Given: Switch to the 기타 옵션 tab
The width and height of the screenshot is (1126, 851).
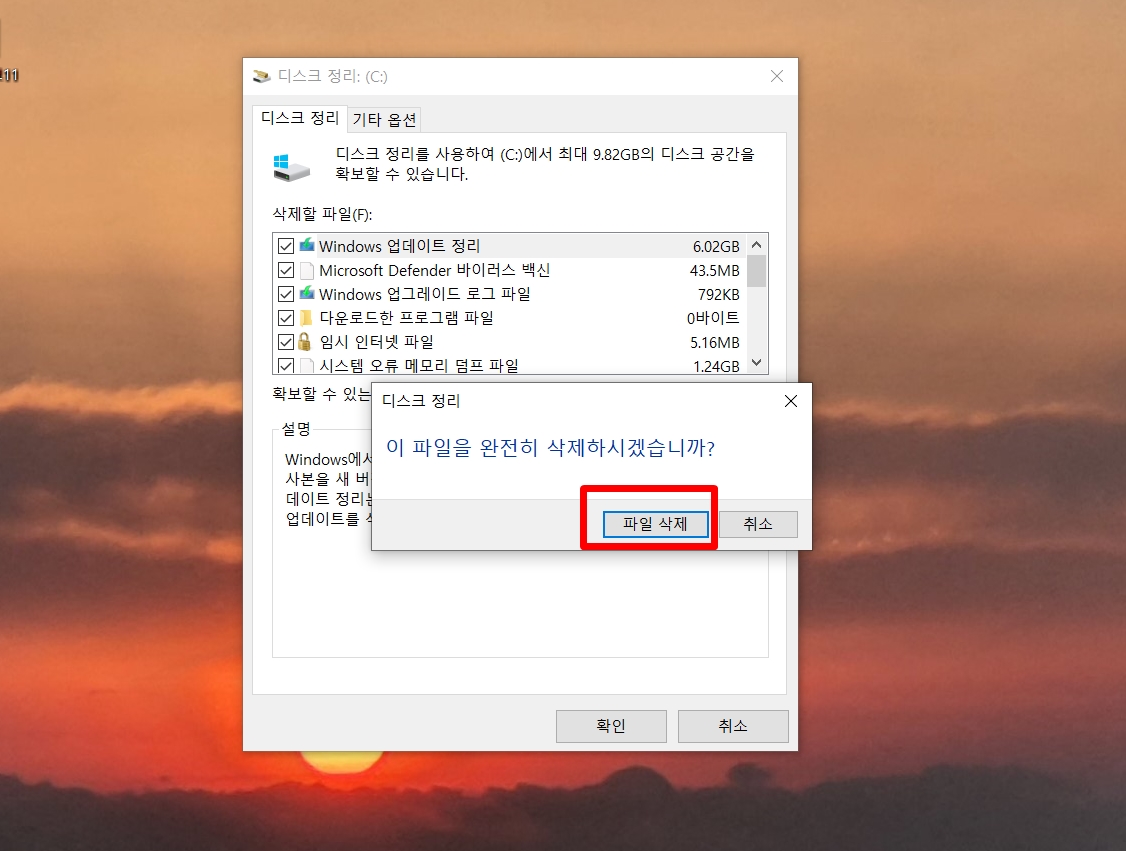Looking at the screenshot, I should [384, 120].
